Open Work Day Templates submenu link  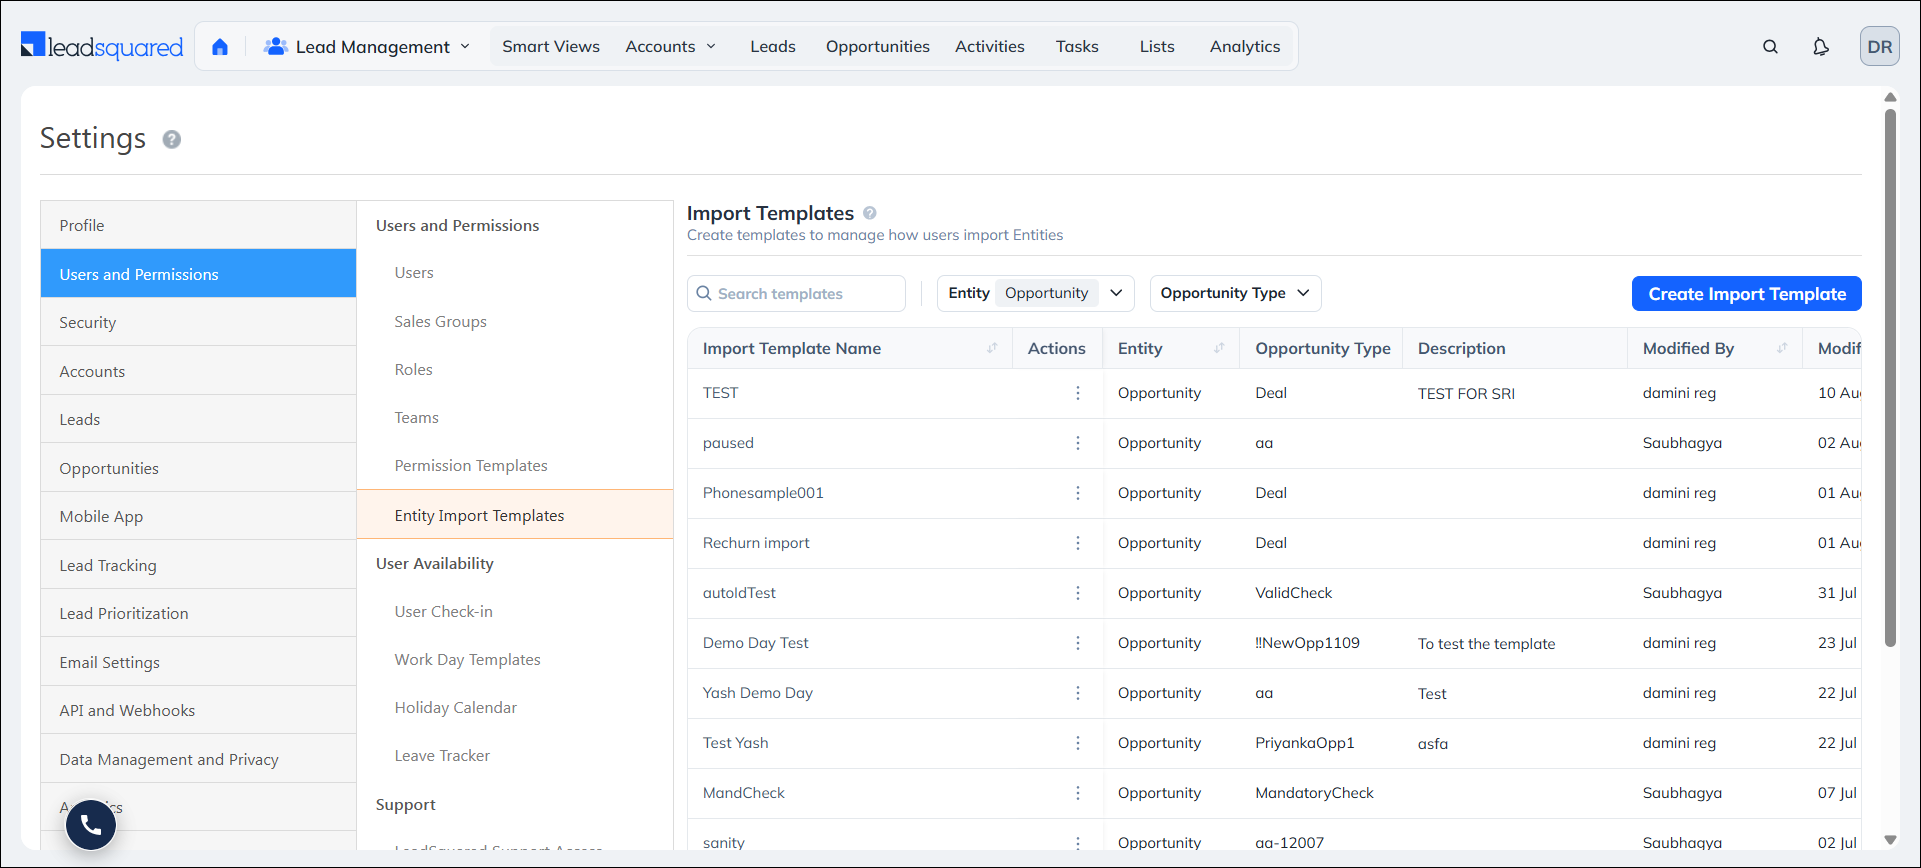467,659
